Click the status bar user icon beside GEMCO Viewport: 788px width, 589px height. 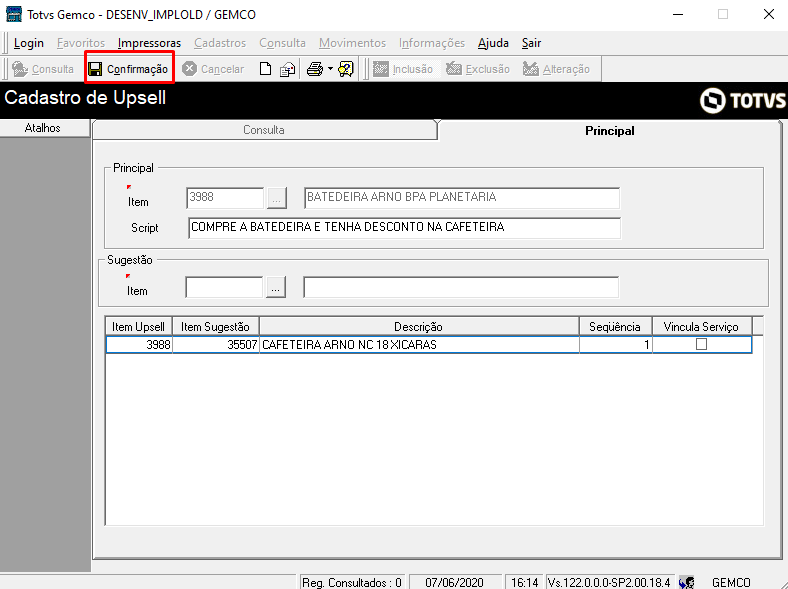(686, 582)
